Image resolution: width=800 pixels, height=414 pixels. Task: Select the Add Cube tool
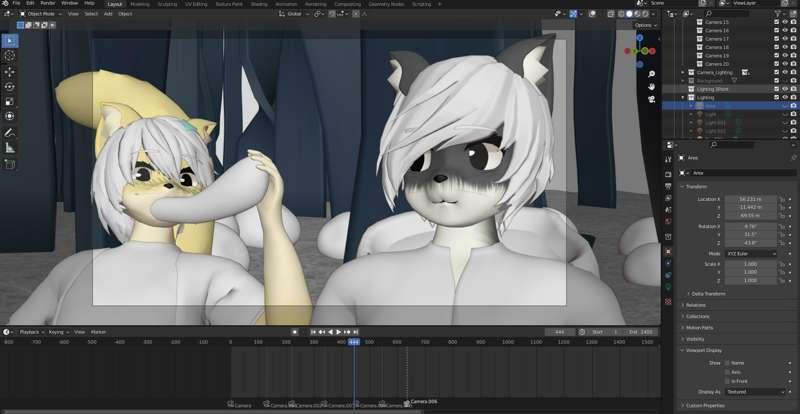point(10,164)
